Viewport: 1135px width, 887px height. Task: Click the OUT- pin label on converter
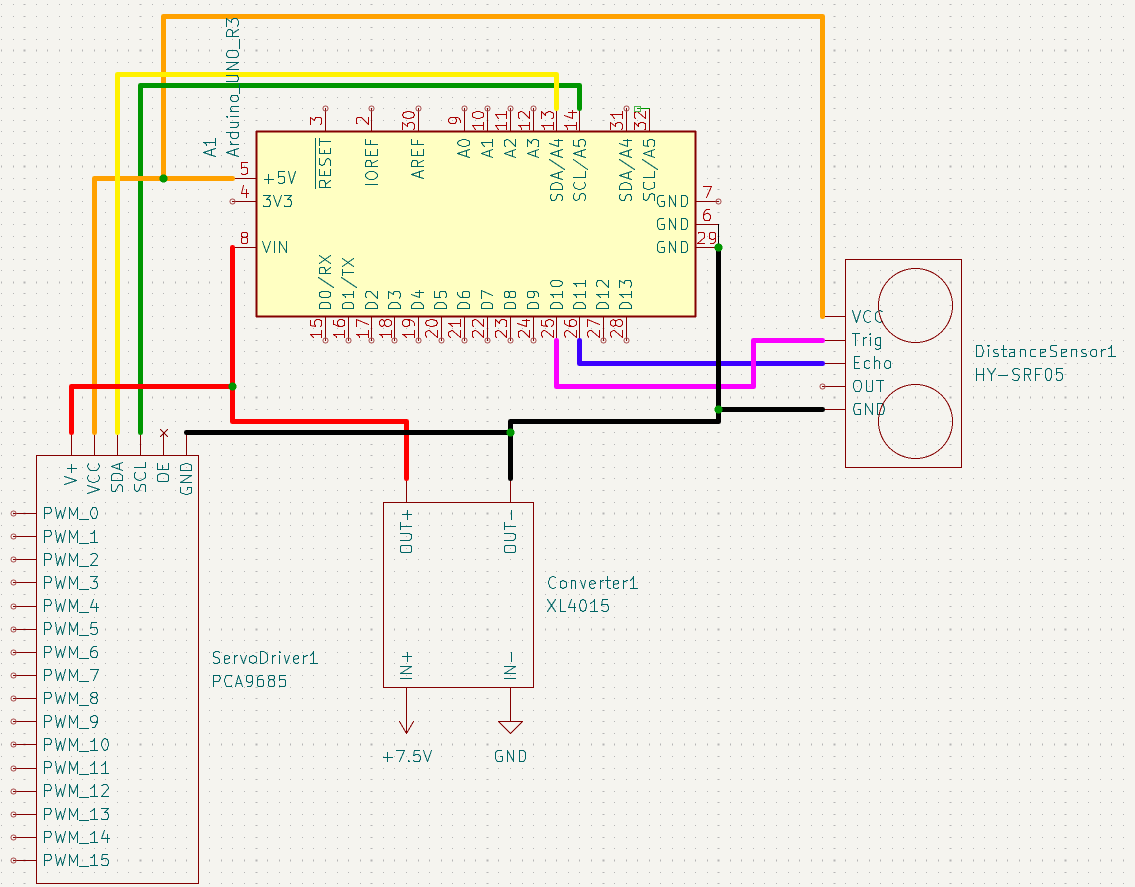coord(510,531)
